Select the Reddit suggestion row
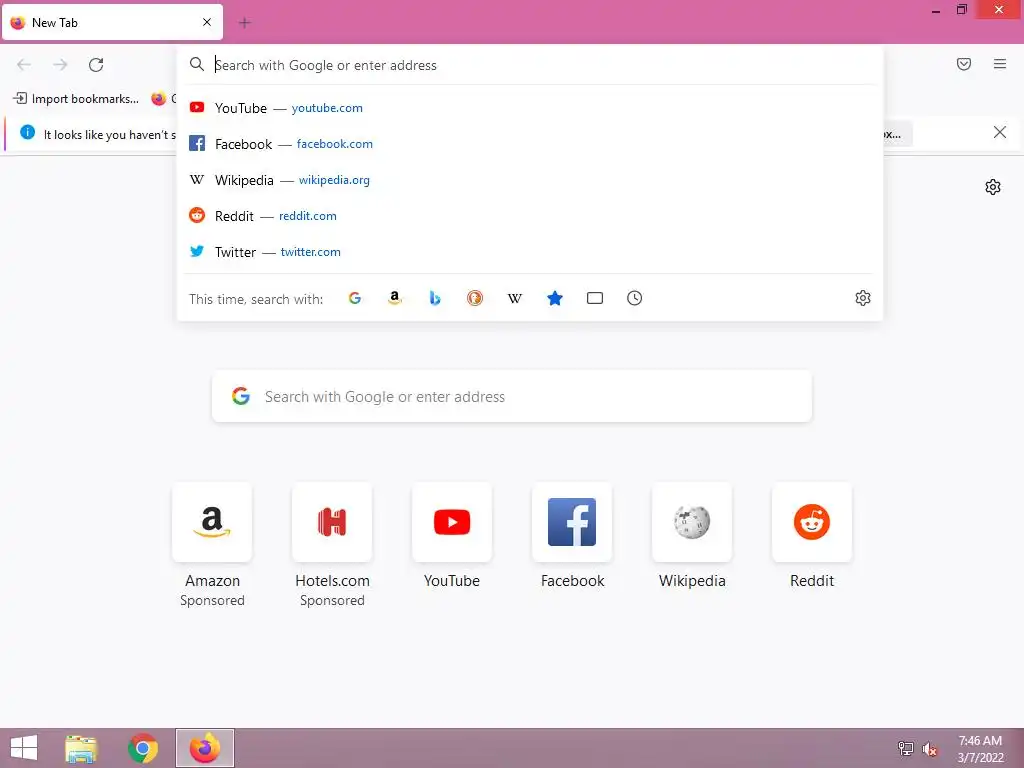 coord(530,216)
